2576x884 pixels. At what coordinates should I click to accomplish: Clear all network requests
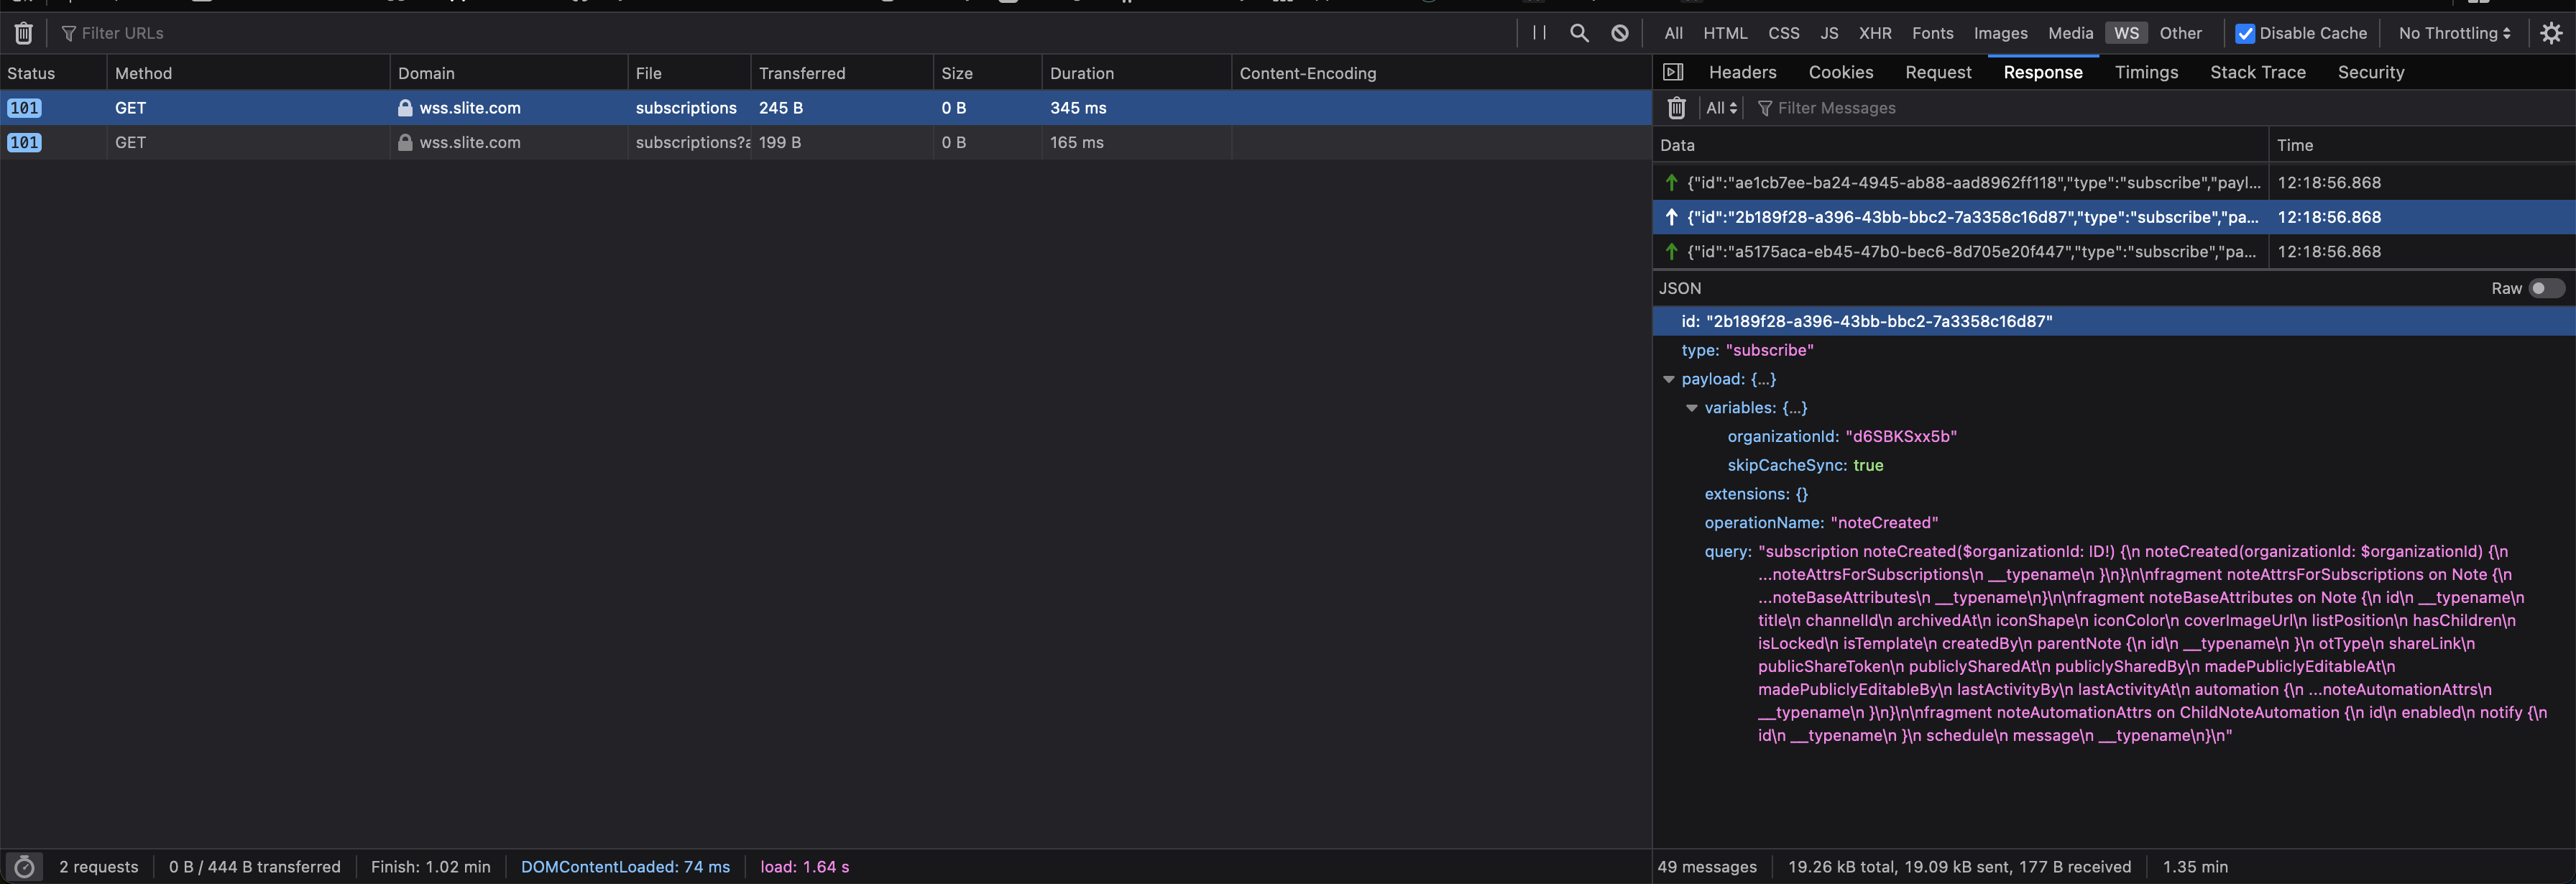pyautogui.click(x=22, y=33)
